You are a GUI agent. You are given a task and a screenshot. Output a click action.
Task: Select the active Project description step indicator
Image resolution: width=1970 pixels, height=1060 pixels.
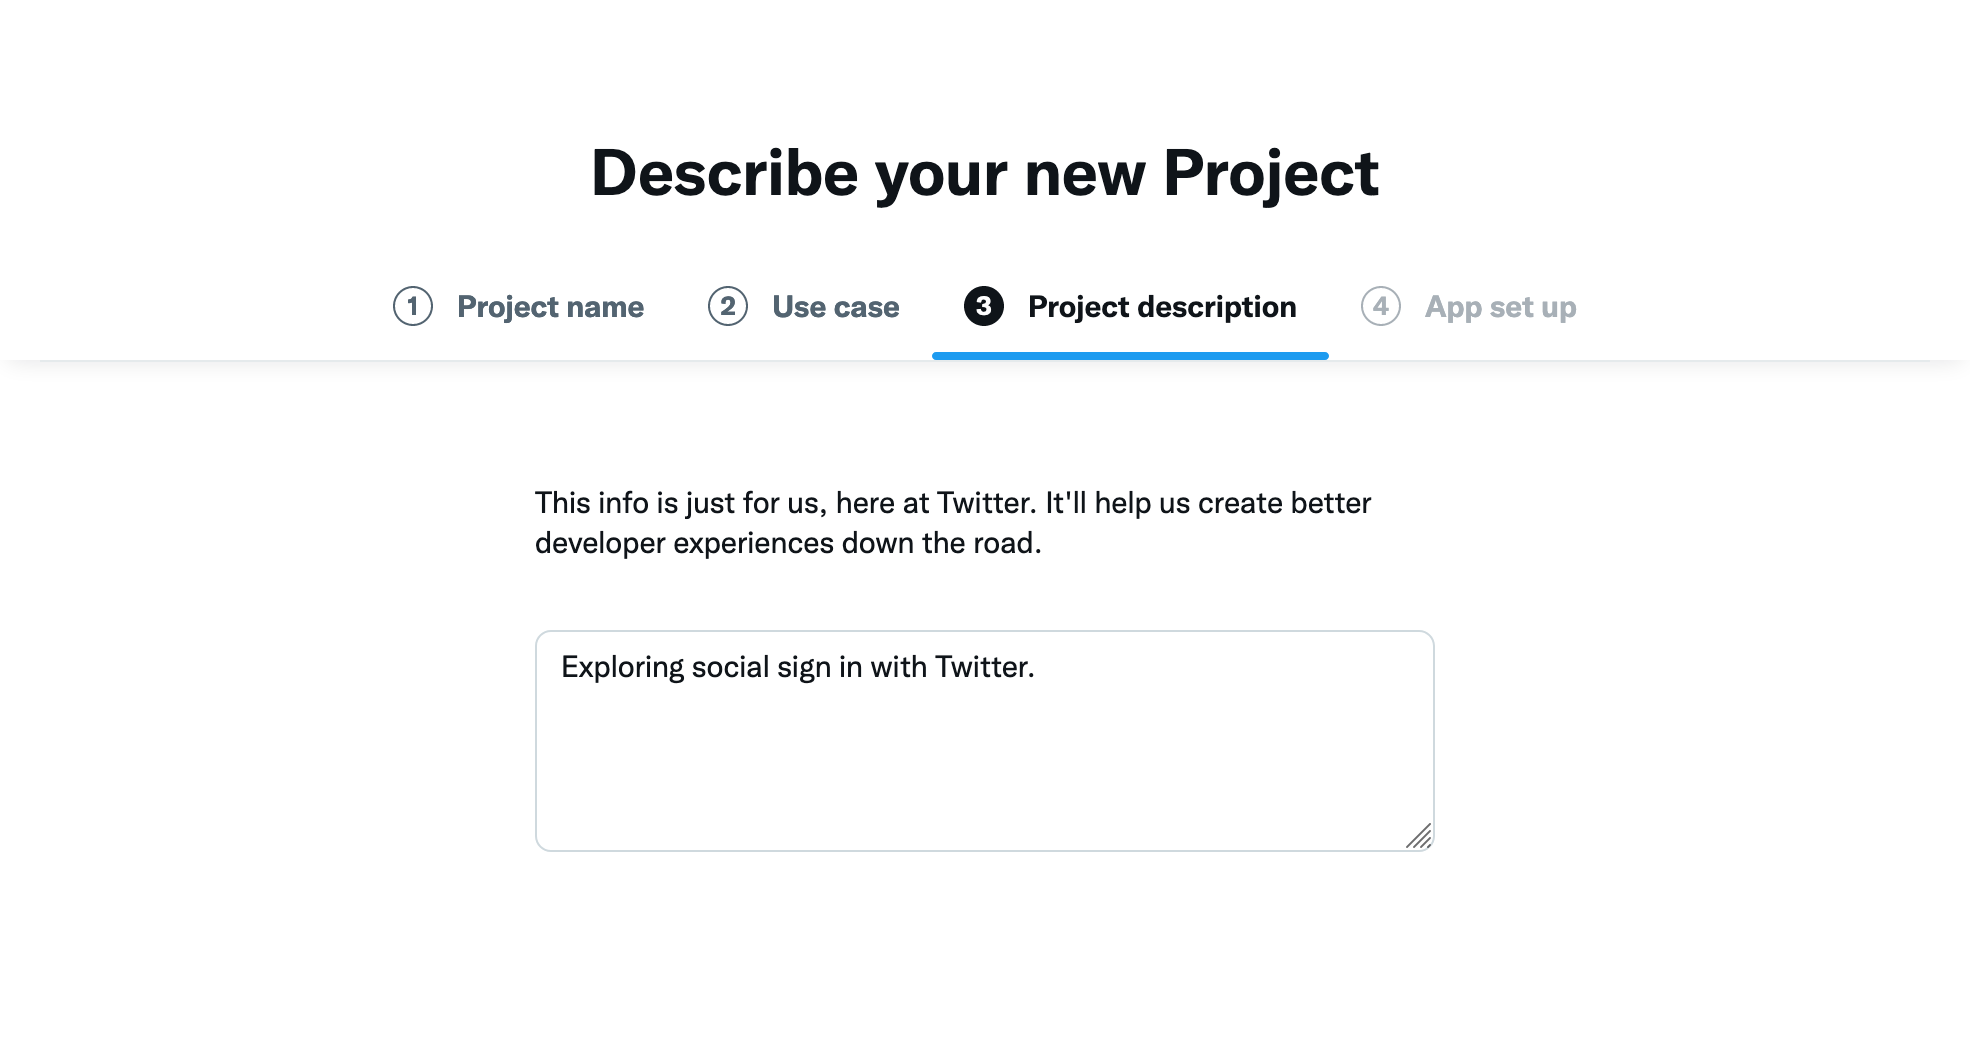click(1162, 307)
